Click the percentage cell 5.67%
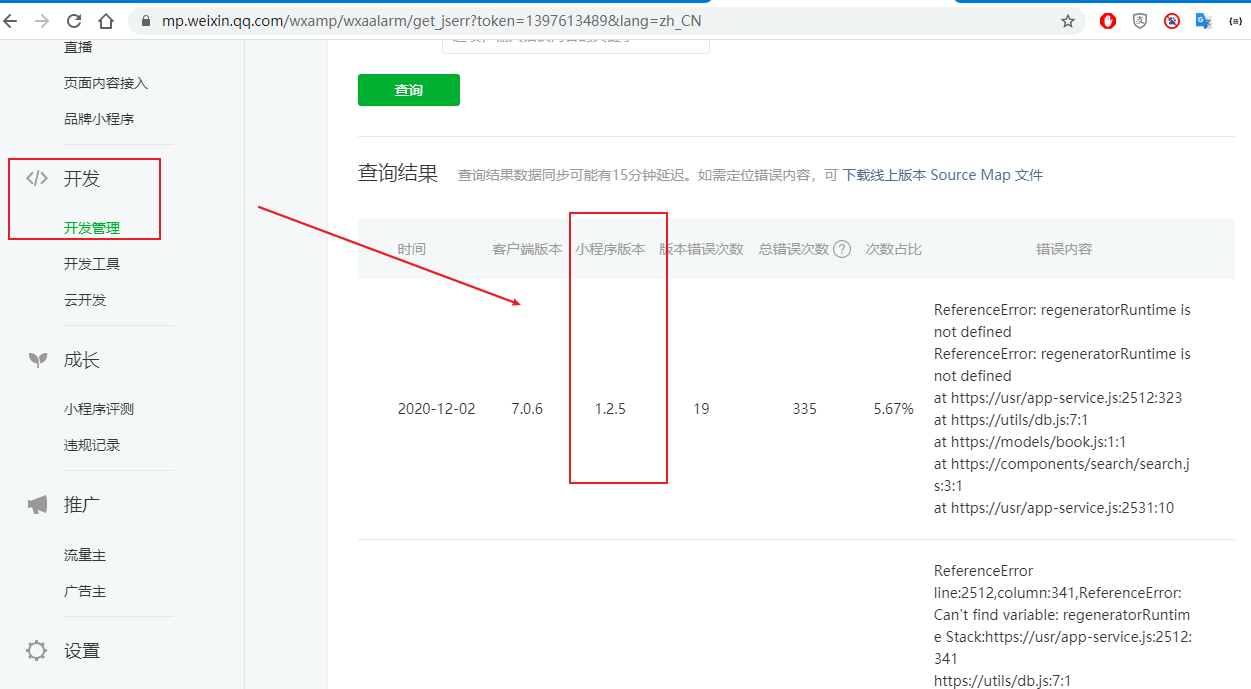 [x=894, y=409]
